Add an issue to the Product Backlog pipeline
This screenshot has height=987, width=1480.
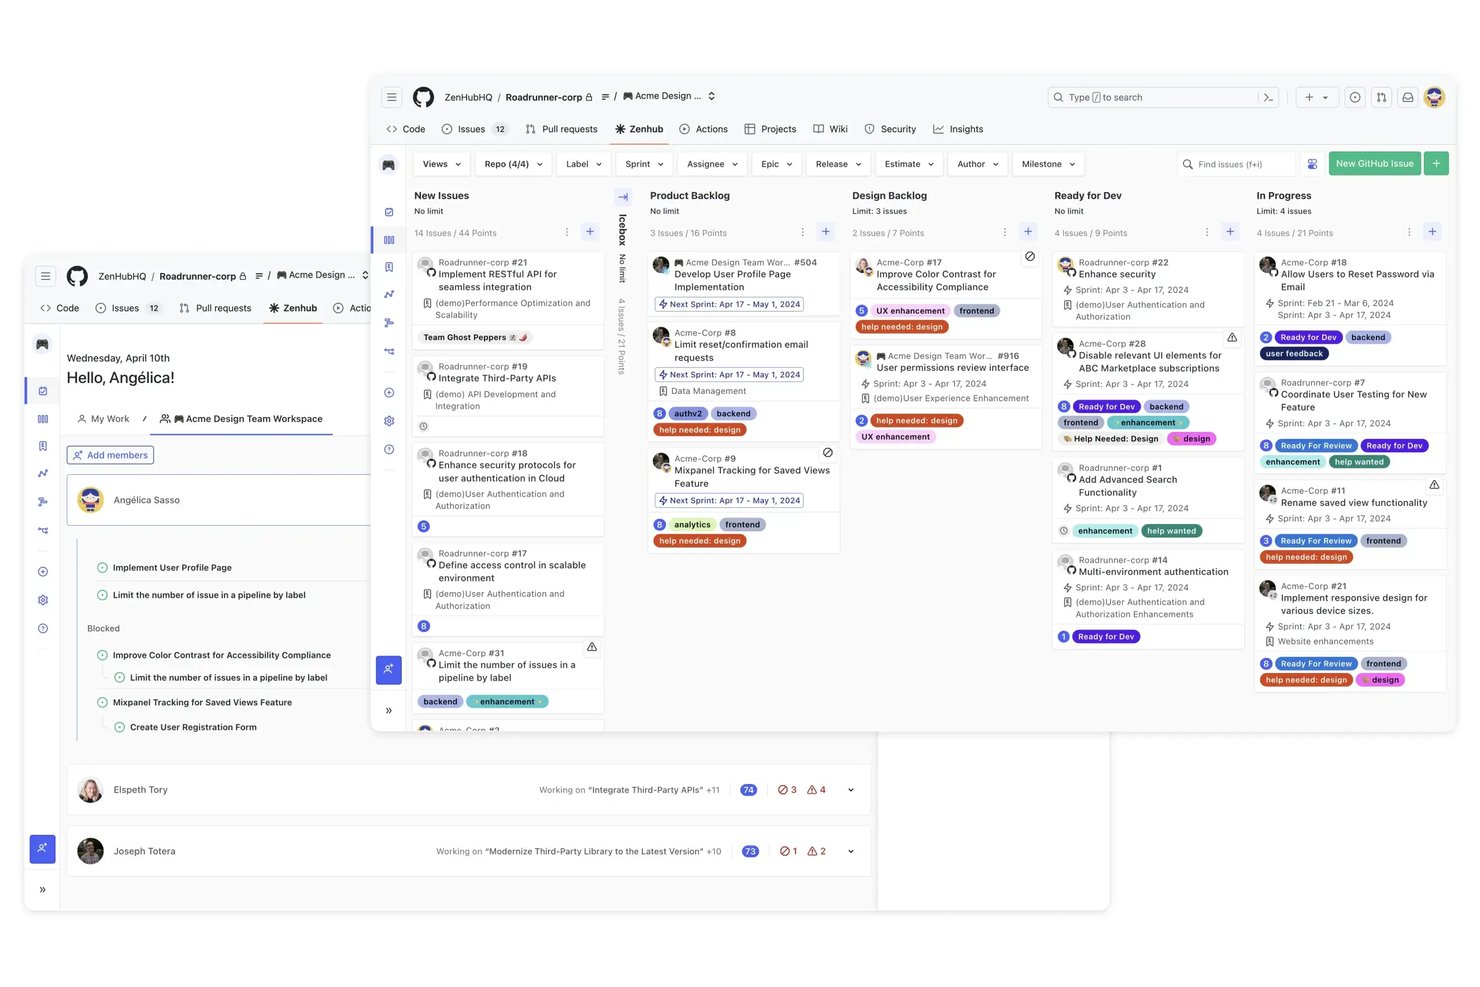(x=826, y=232)
